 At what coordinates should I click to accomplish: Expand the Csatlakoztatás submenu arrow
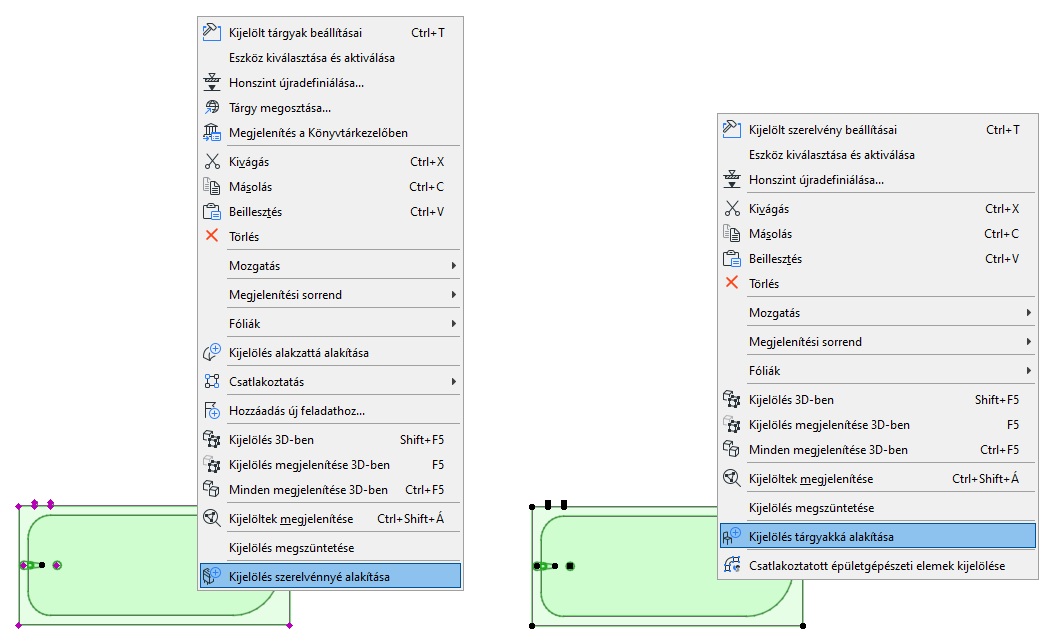(x=454, y=381)
